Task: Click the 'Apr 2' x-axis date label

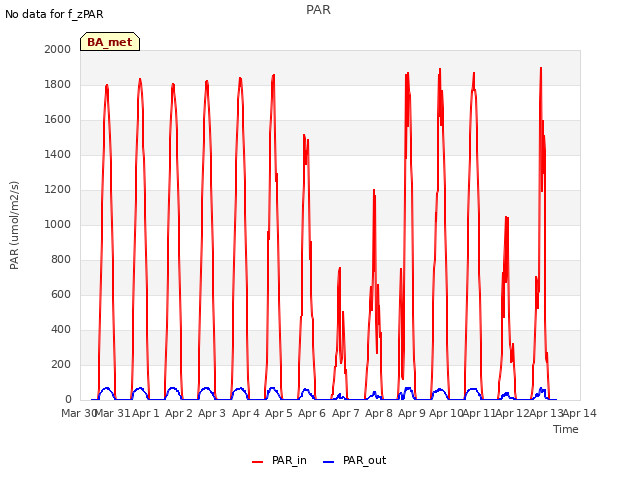Action: point(179,413)
